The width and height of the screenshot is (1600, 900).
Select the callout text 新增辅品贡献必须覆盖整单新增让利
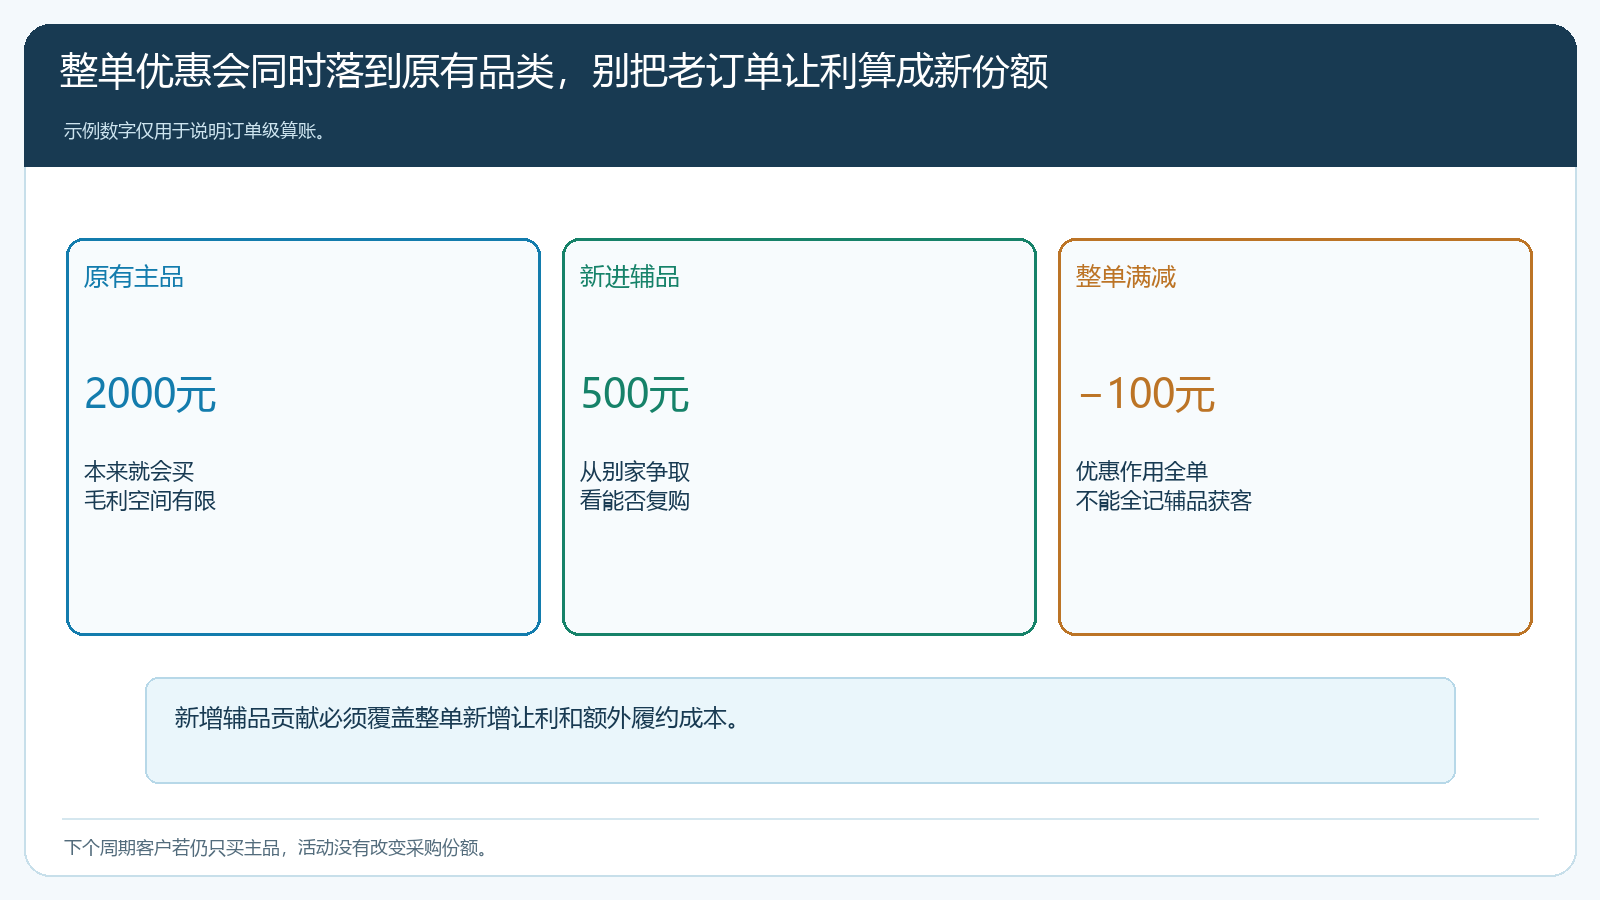[x=458, y=718]
